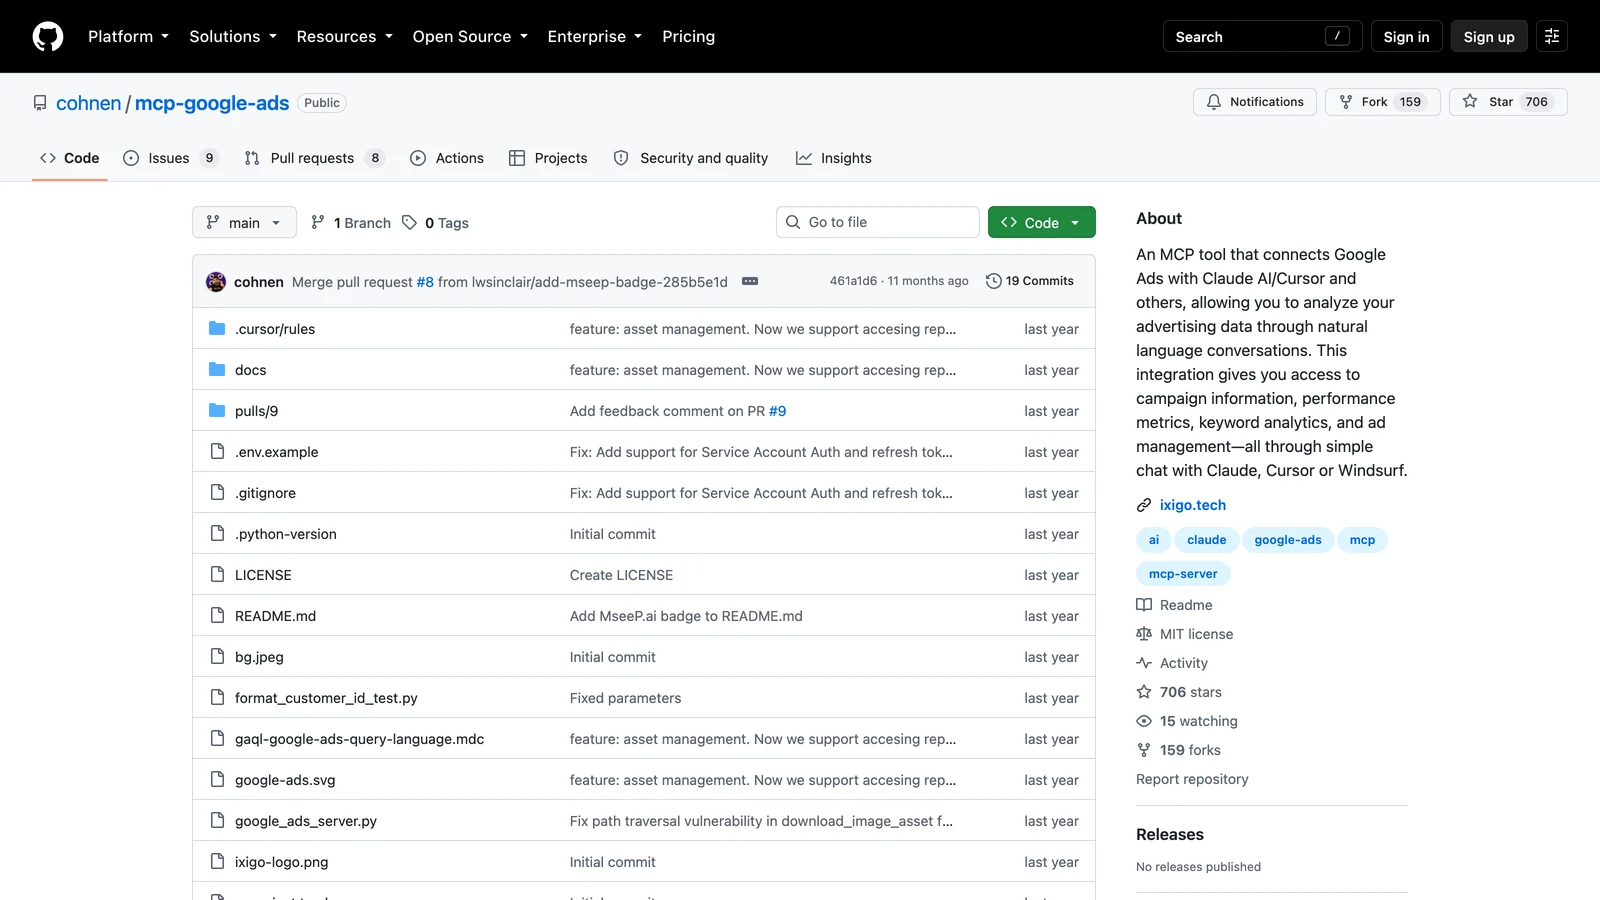Go to the Pricing page
Image resolution: width=1600 pixels, height=900 pixels.
click(688, 36)
